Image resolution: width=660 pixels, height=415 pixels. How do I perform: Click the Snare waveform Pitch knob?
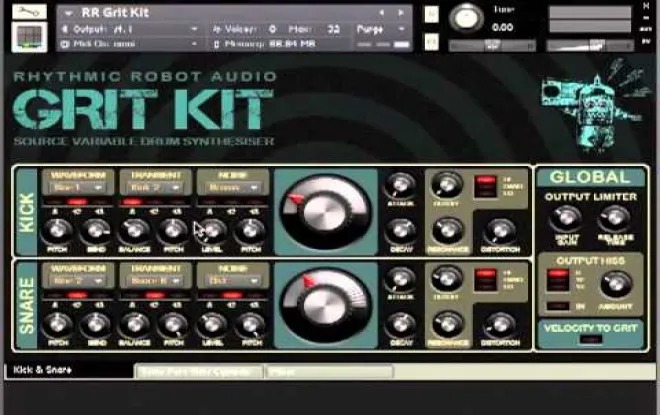pos(58,325)
